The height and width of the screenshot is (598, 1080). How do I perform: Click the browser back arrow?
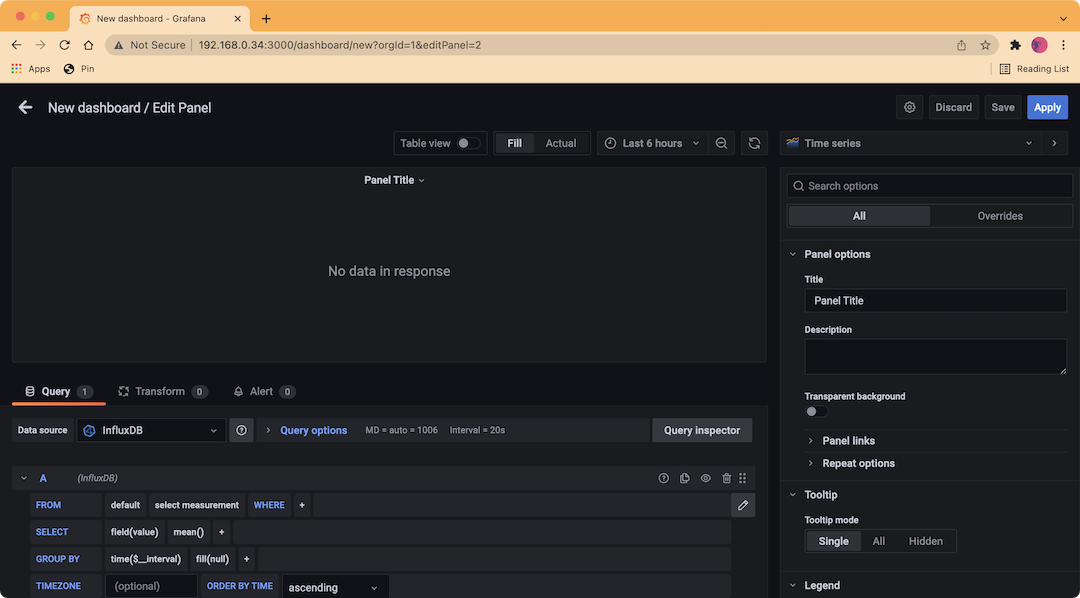[x=17, y=45]
